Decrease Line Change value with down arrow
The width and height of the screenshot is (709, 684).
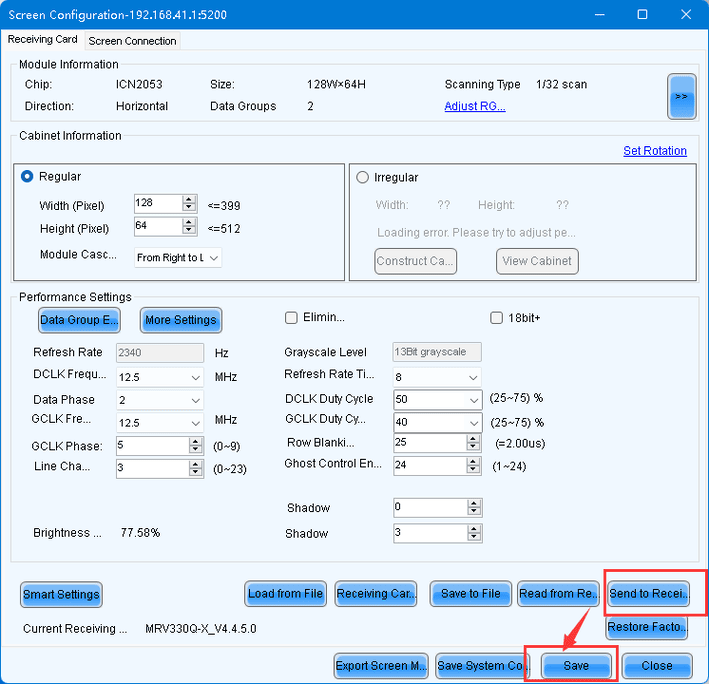pyautogui.click(x=195, y=472)
